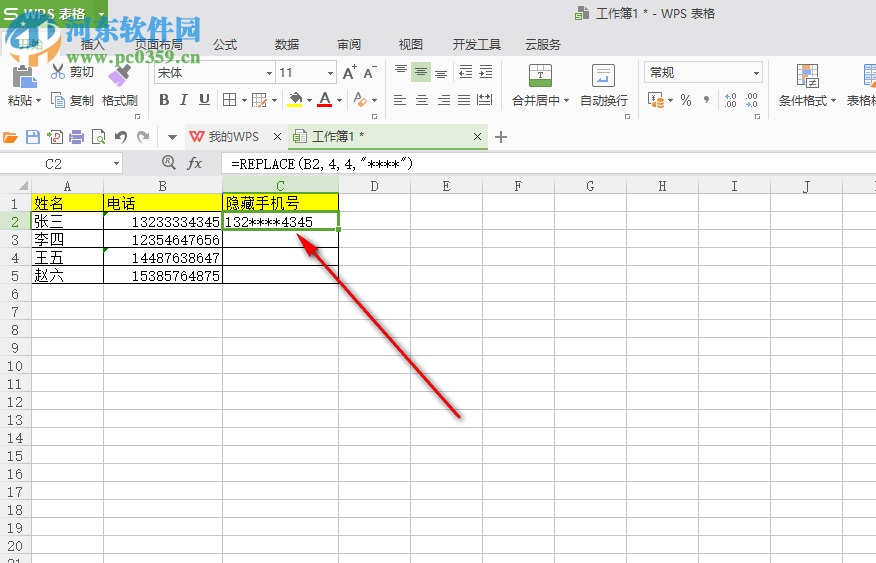
Task: Click the fx insert function button
Action: 194,163
